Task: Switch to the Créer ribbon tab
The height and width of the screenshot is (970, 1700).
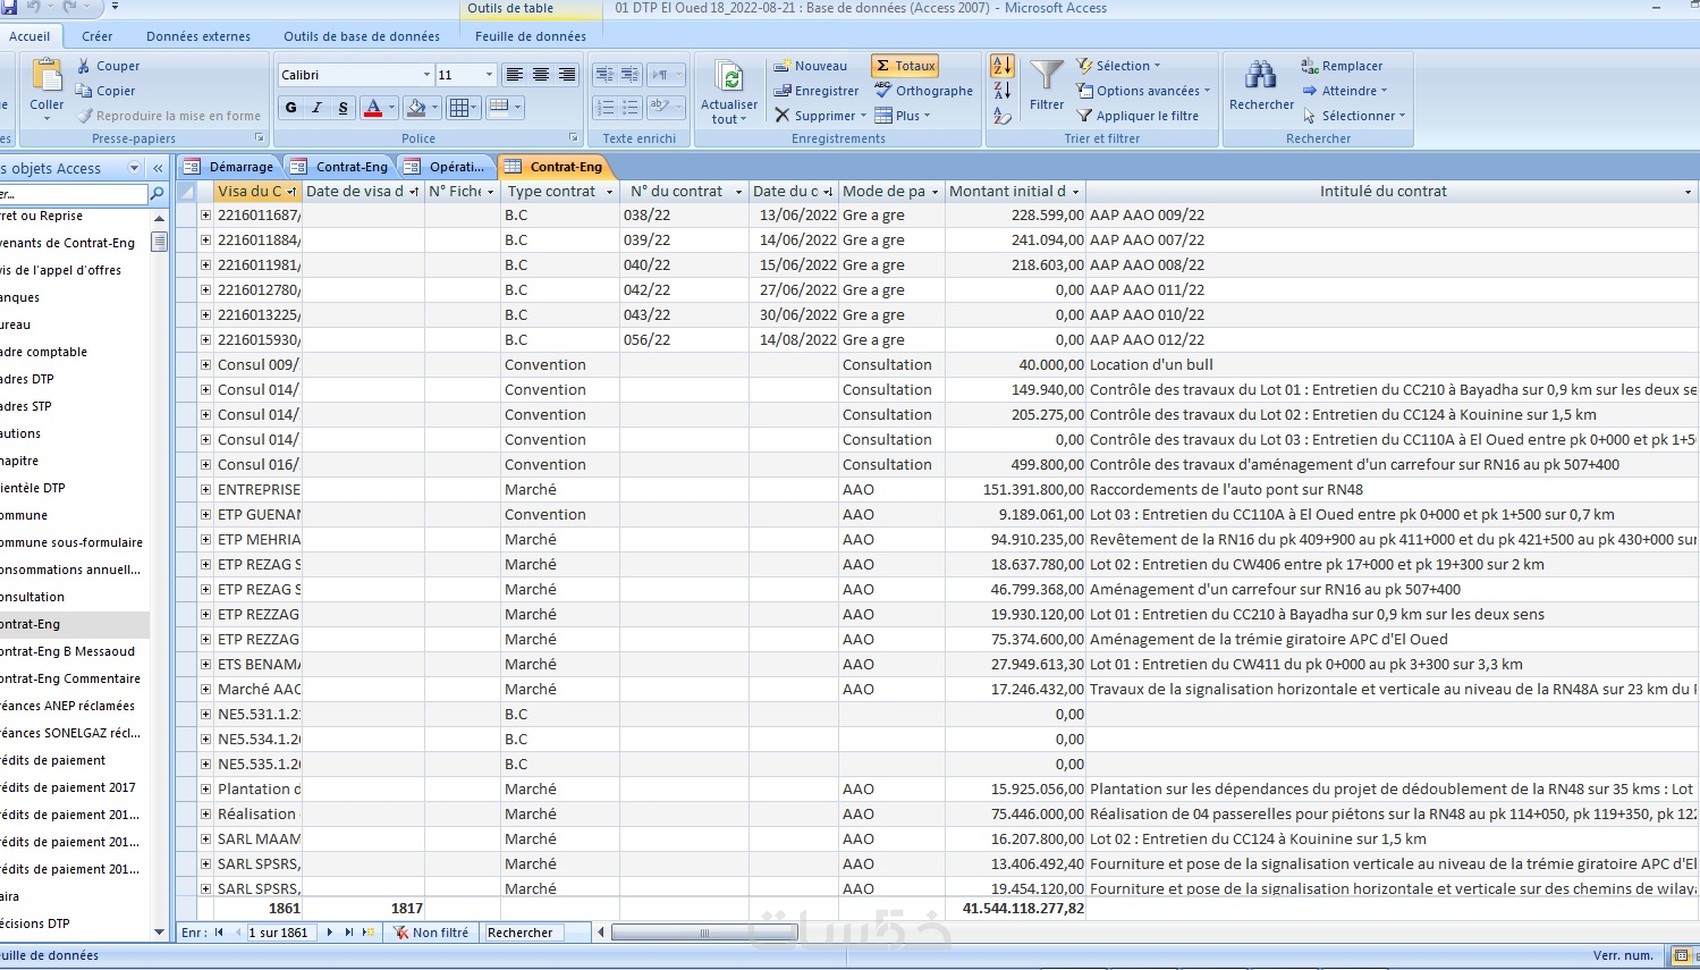Action: (x=97, y=36)
